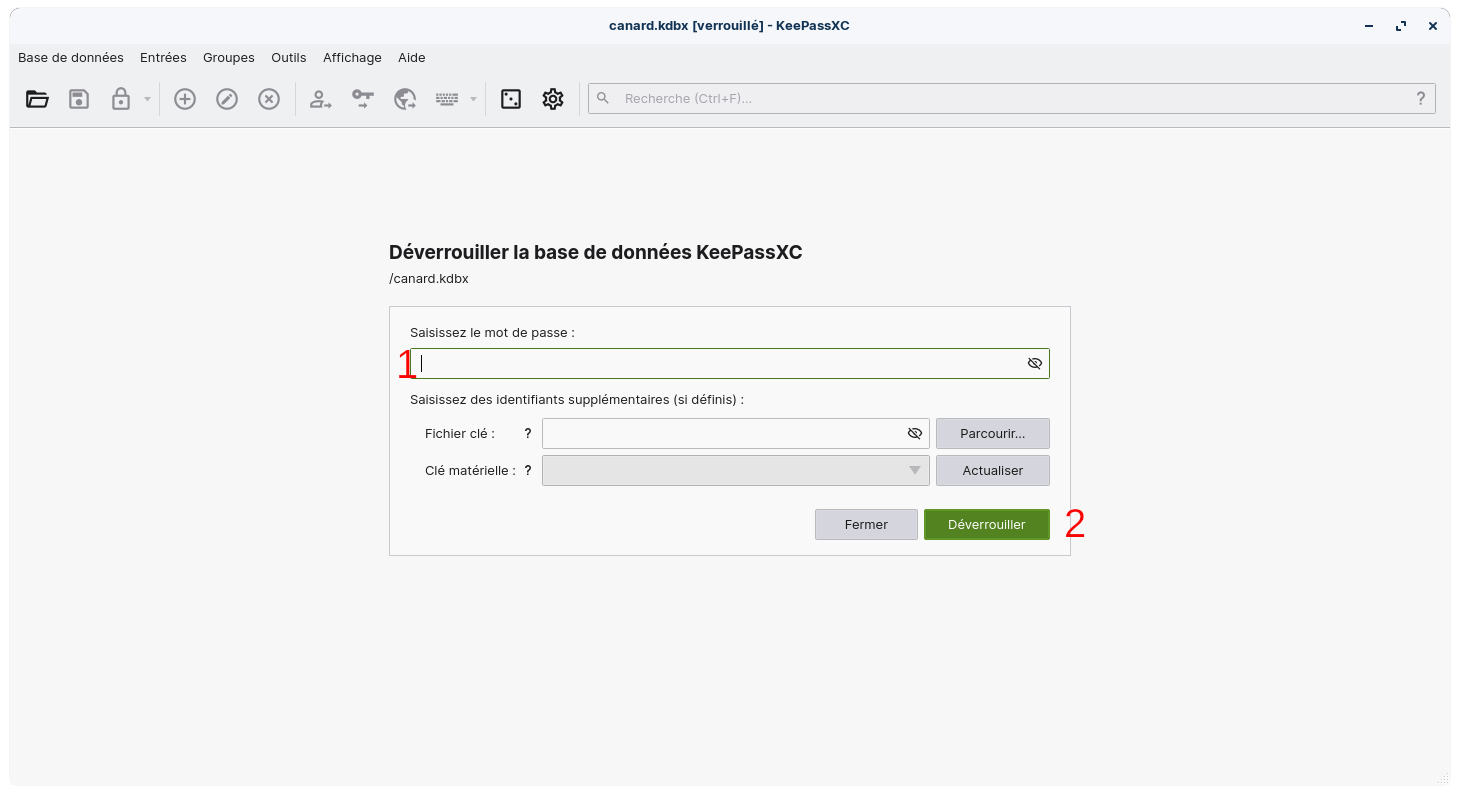Click the Parcourir... button
The image size is (1460, 795).
992,433
